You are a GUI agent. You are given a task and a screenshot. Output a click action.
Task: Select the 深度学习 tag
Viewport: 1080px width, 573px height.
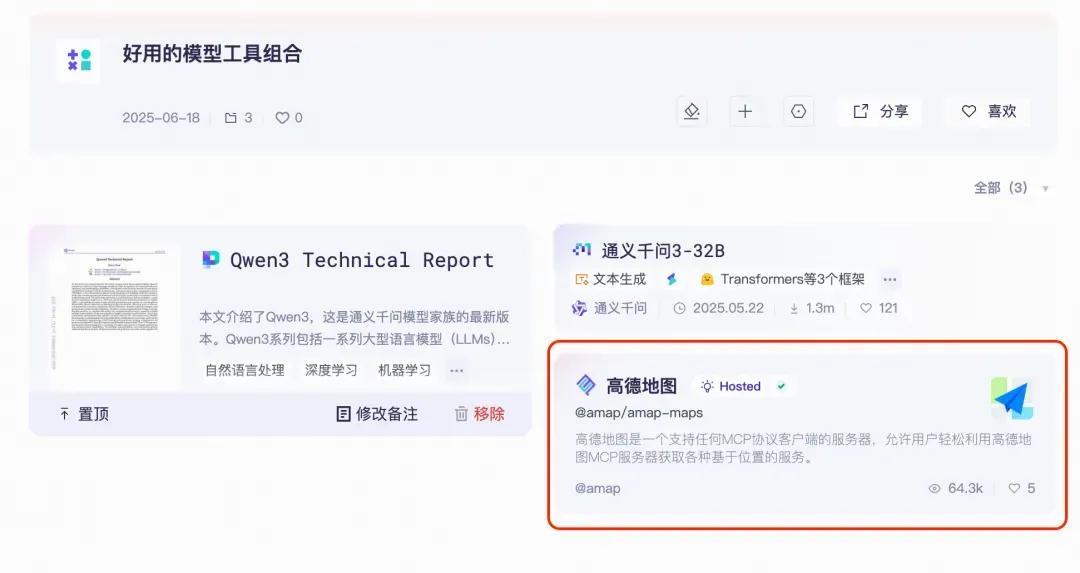click(x=331, y=371)
